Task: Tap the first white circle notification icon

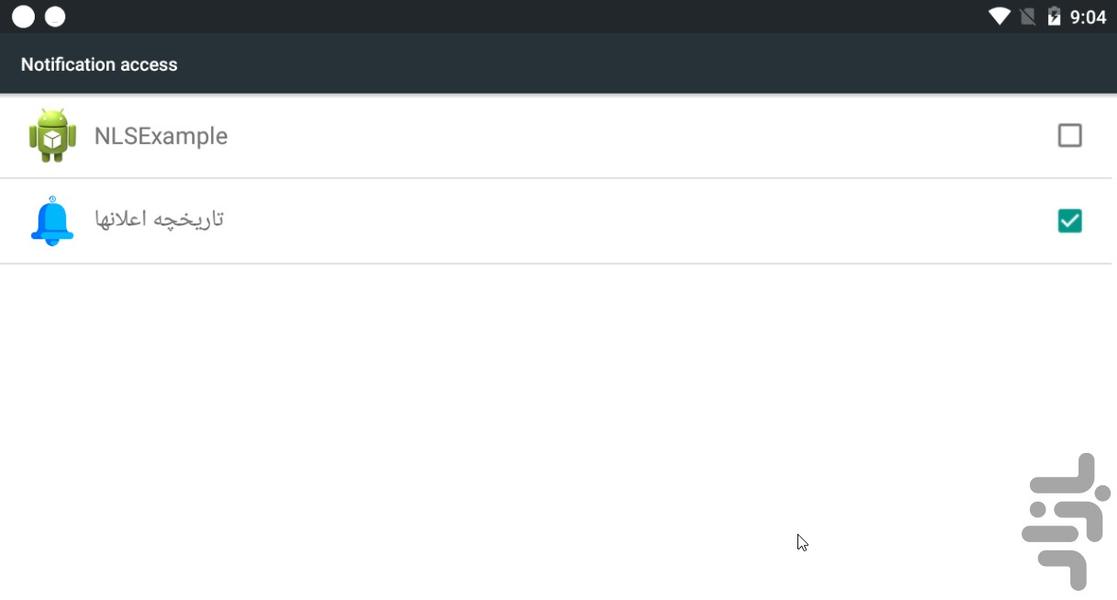Action: (x=23, y=16)
